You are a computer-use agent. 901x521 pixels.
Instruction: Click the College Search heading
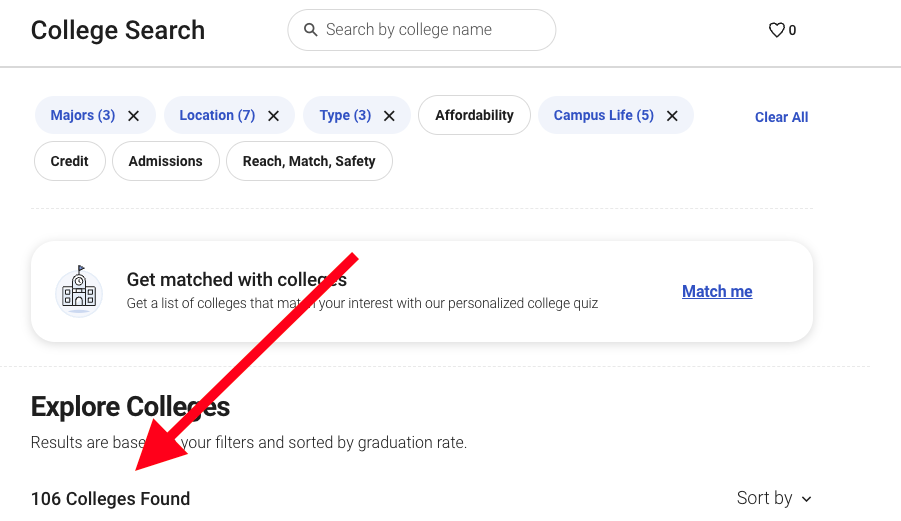(x=118, y=30)
